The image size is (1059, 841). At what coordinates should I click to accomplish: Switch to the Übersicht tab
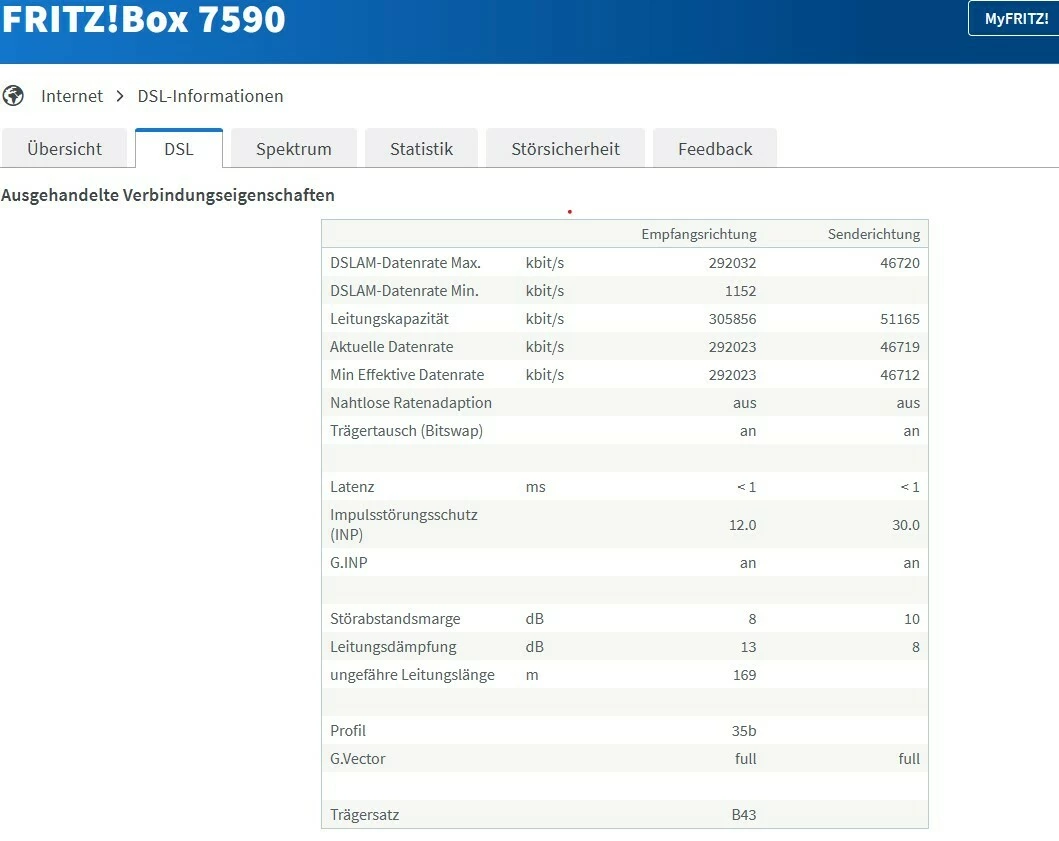point(64,149)
